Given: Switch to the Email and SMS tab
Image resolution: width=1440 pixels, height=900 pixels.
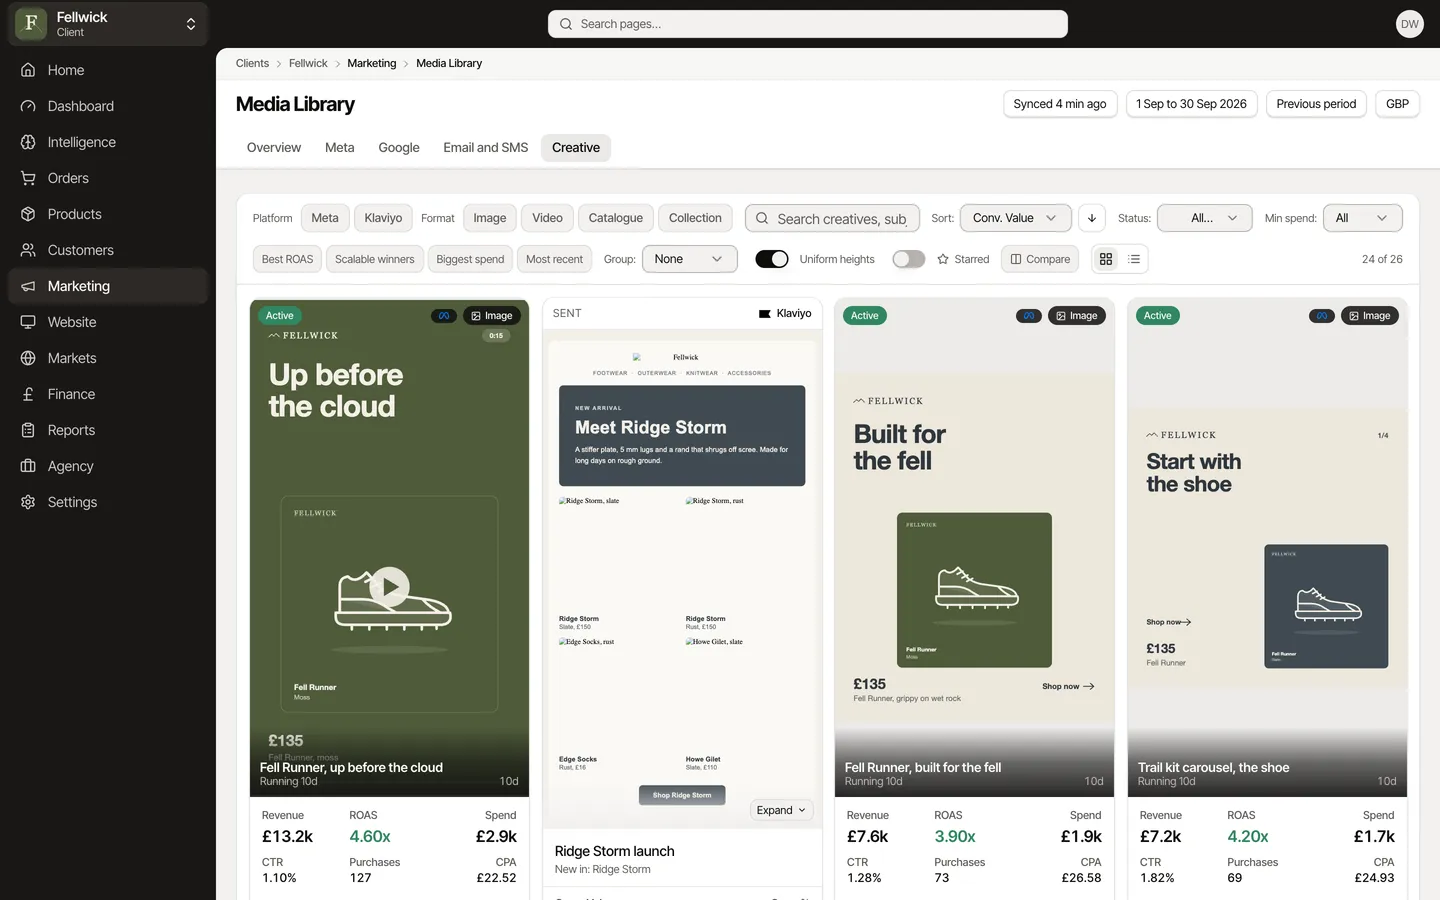Looking at the screenshot, I should click(486, 147).
